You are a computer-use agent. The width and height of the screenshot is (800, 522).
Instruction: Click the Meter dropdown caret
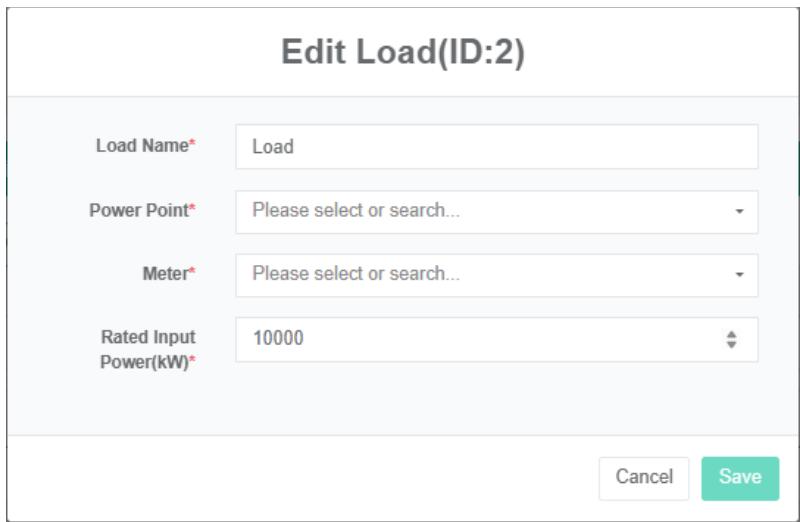739,274
